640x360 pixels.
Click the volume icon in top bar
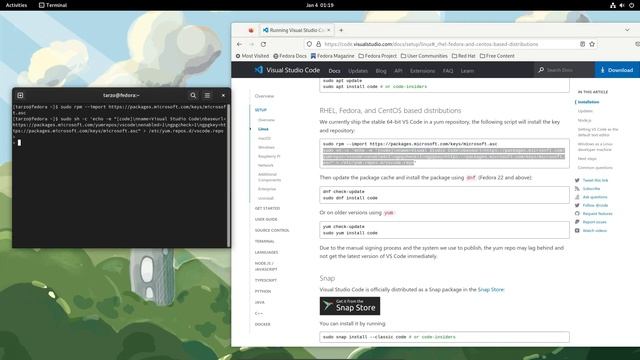622,5
